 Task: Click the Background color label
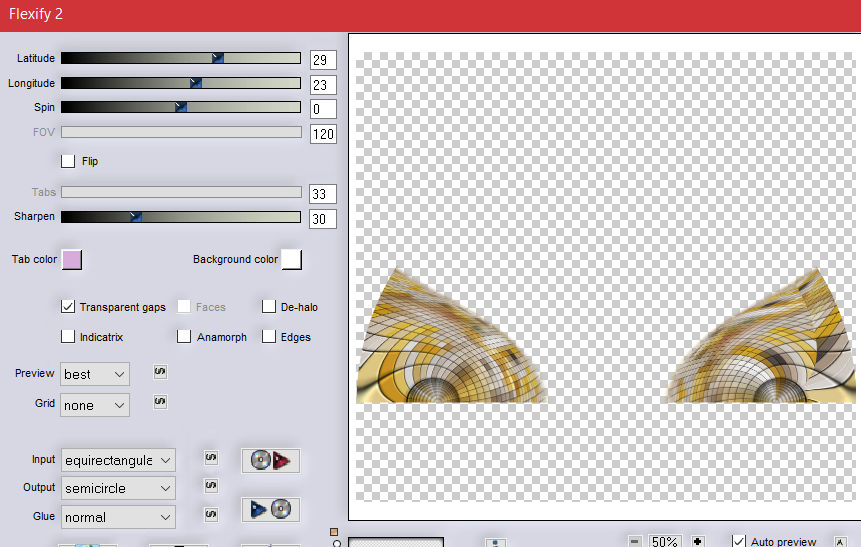point(236,259)
